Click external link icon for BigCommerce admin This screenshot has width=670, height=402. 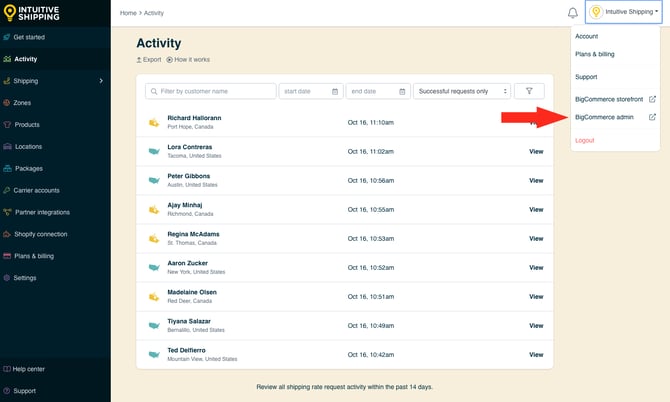click(x=652, y=117)
